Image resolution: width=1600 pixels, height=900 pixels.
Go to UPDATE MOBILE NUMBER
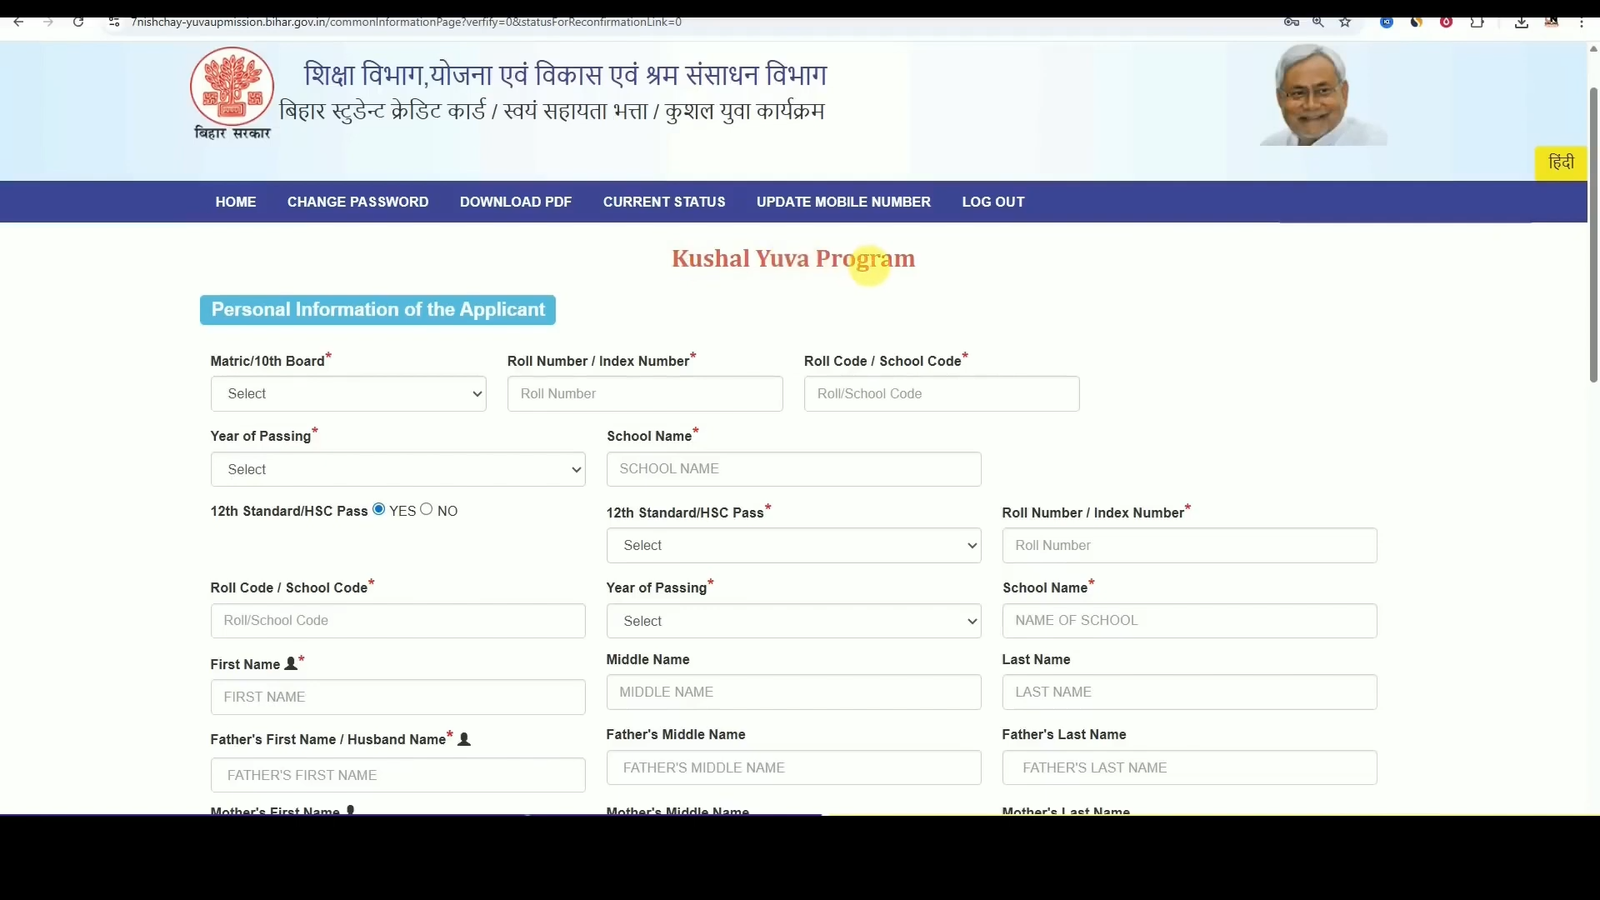(843, 201)
